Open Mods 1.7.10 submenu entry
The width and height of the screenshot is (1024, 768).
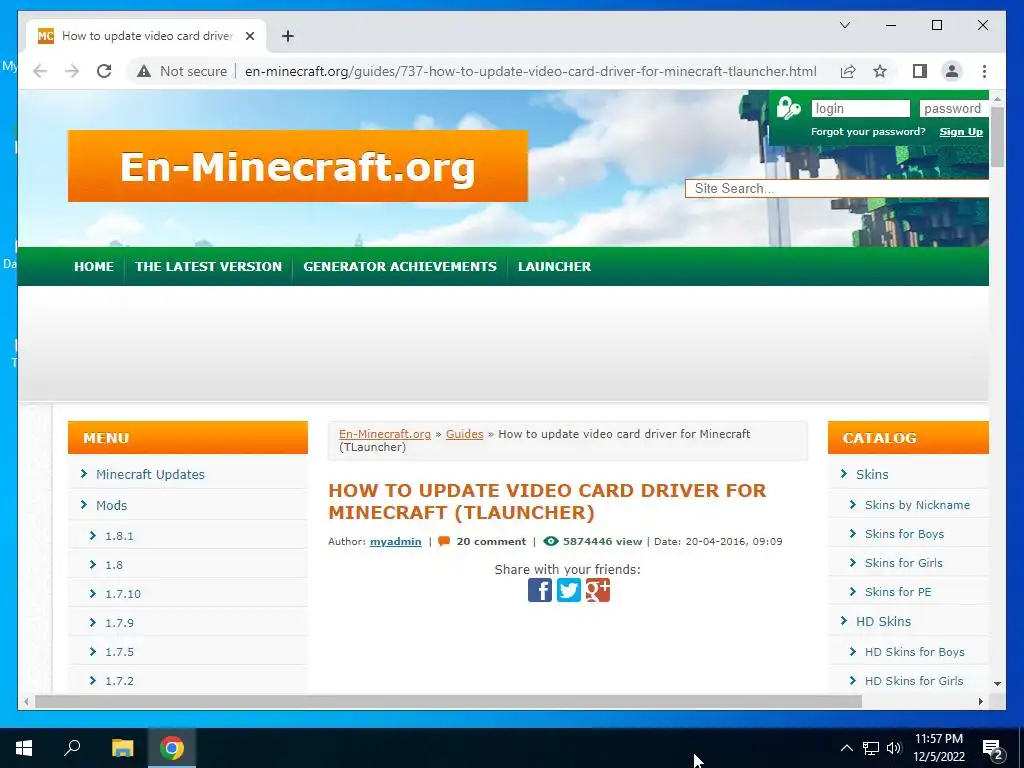click(123, 594)
